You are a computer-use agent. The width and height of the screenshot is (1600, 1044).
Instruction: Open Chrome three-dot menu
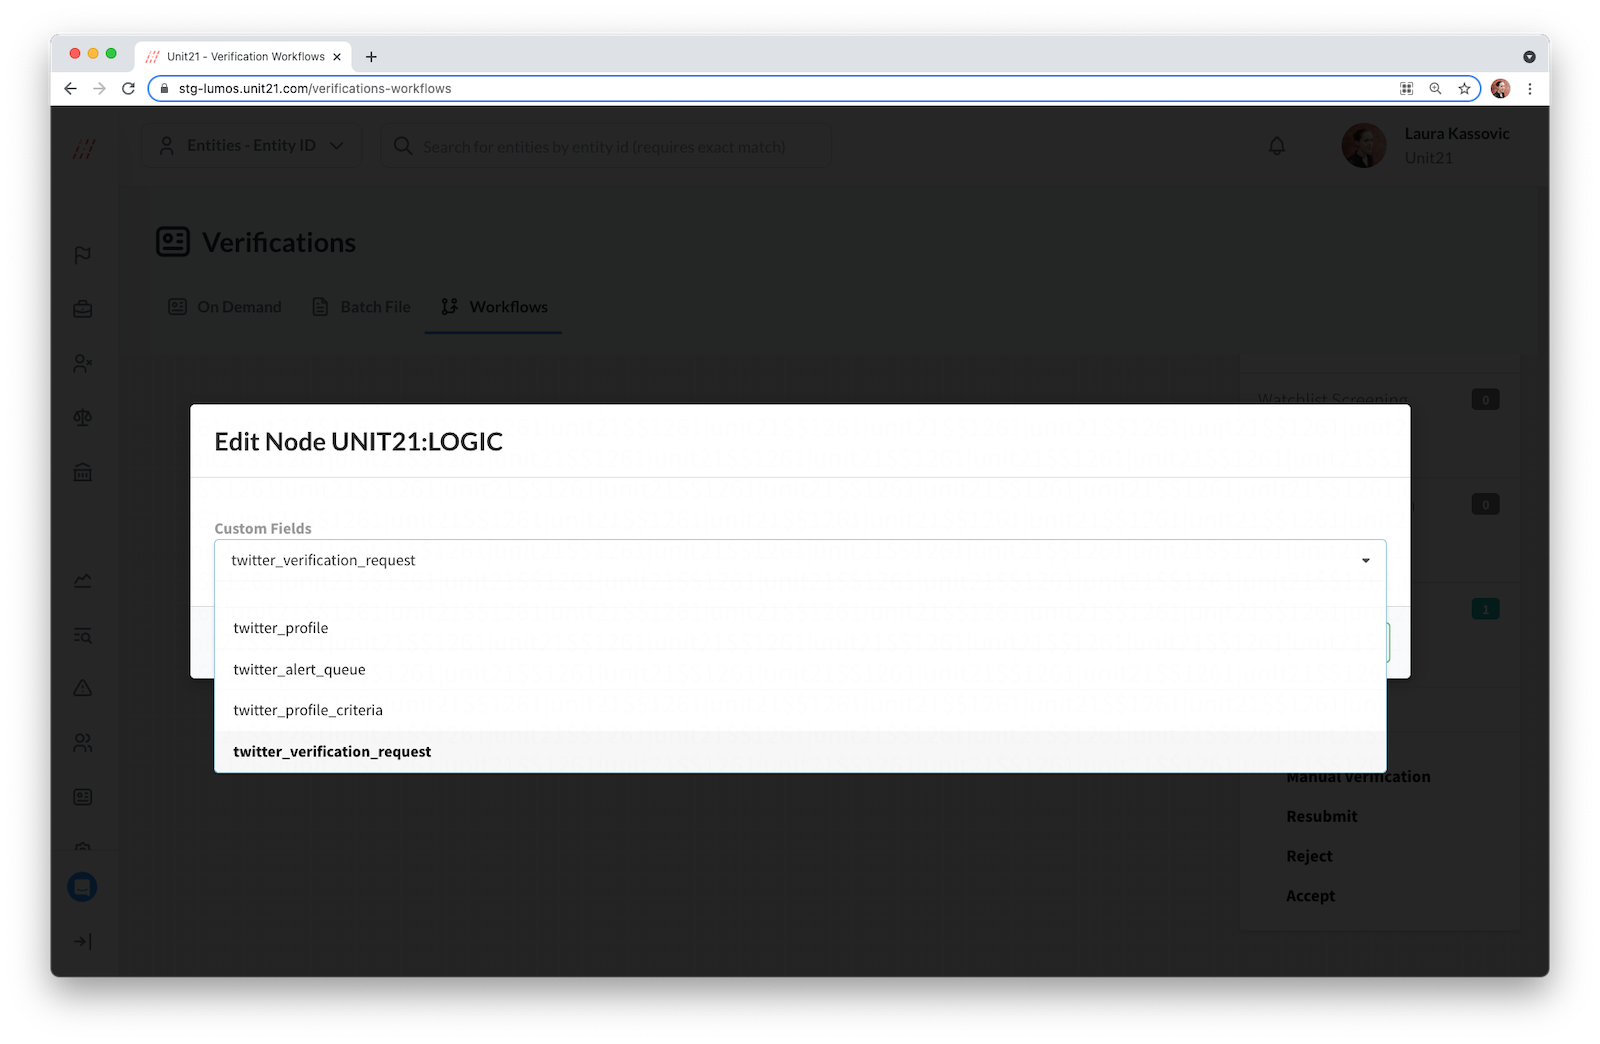click(1529, 88)
